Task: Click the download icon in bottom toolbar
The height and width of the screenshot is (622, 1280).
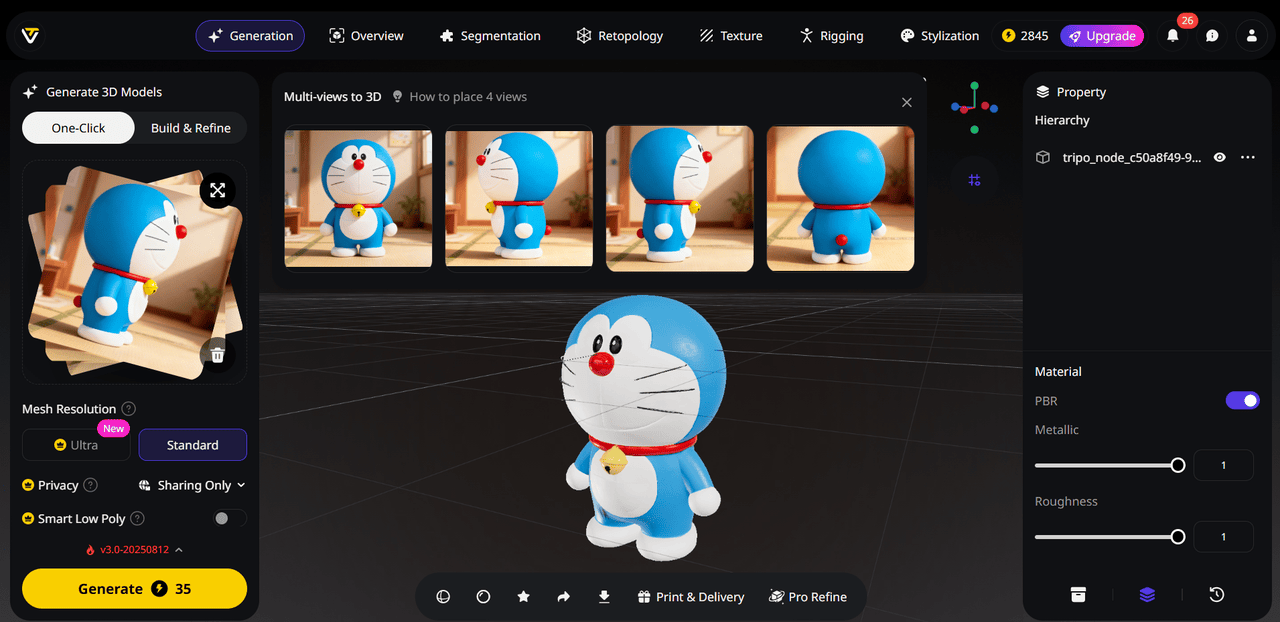Action: pos(603,597)
